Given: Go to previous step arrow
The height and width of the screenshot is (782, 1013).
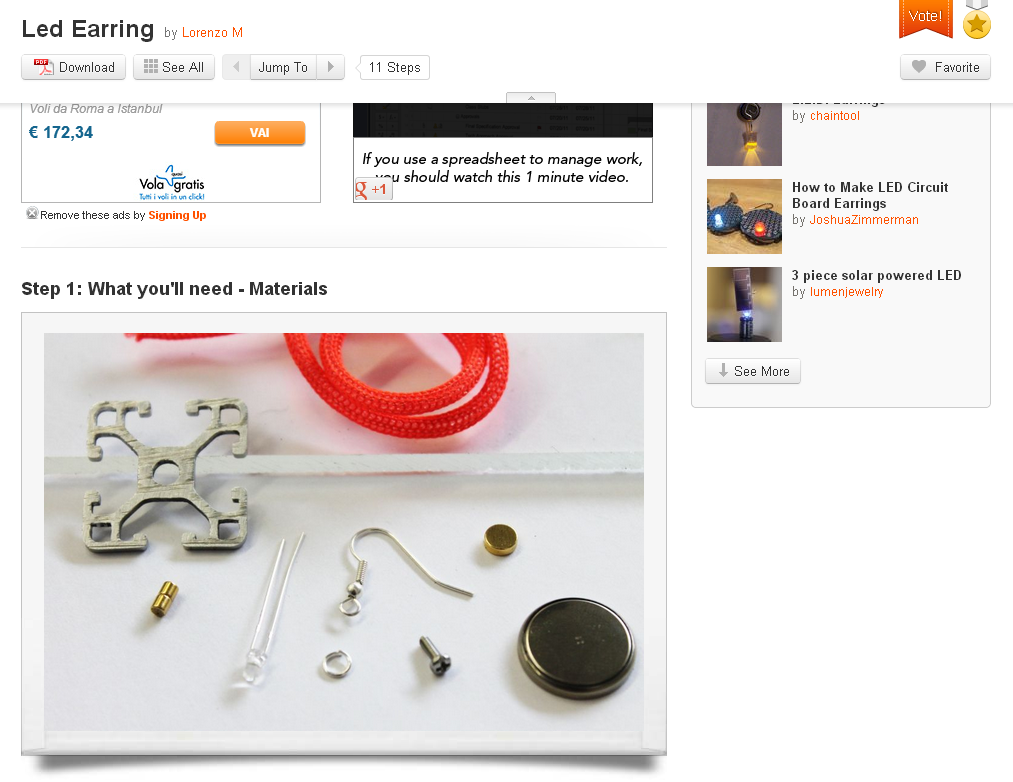Looking at the screenshot, I should (236, 67).
